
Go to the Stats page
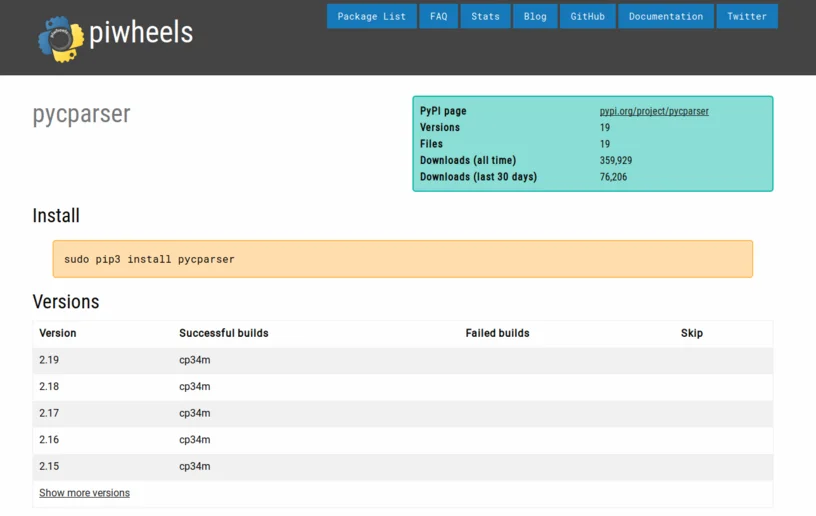point(486,16)
